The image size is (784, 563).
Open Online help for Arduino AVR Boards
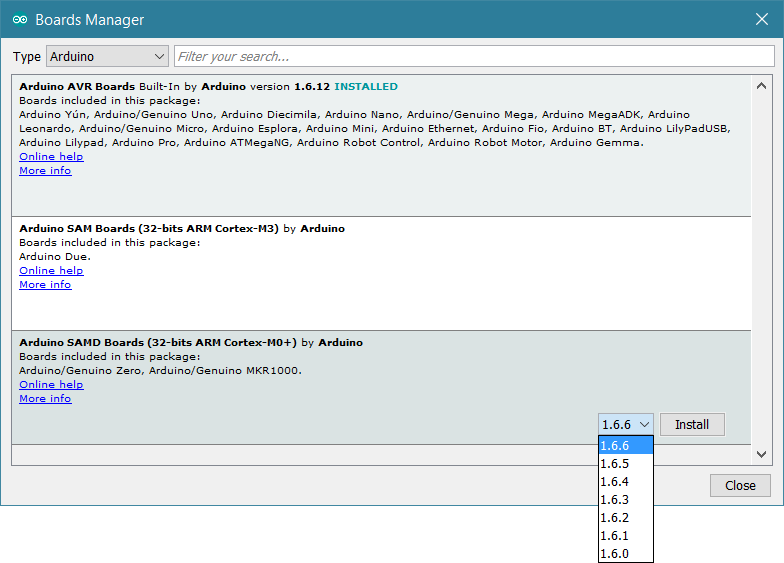pyautogui.click(x=52, y=156)
